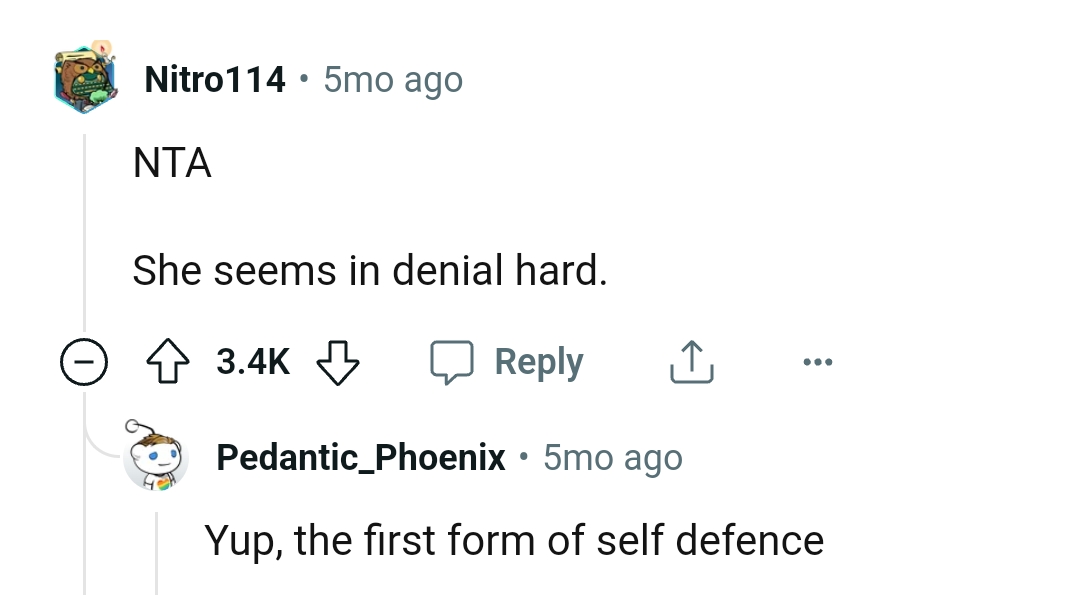Open the share options for Nitro114's comment
The height and width of the screenshot is (595, 1080).
click(691, 361)
